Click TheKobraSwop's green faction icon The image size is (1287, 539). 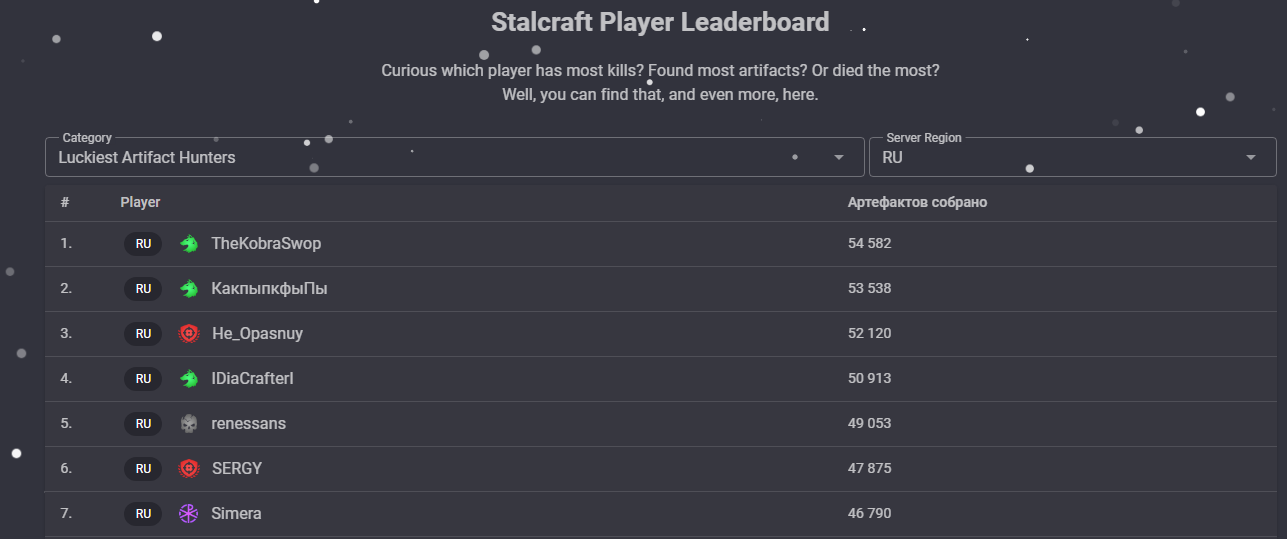pyautogui.click(x=189, y=244)
